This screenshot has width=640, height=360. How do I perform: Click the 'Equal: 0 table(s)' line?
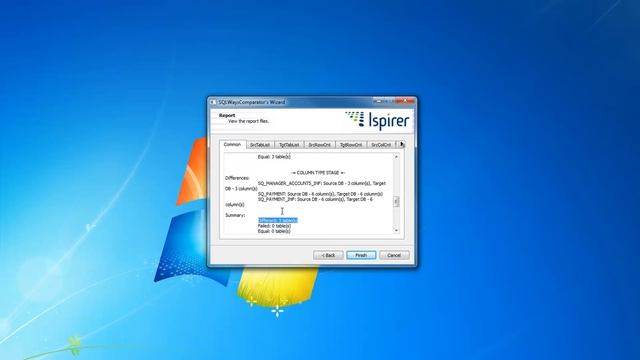click(274, 231)
